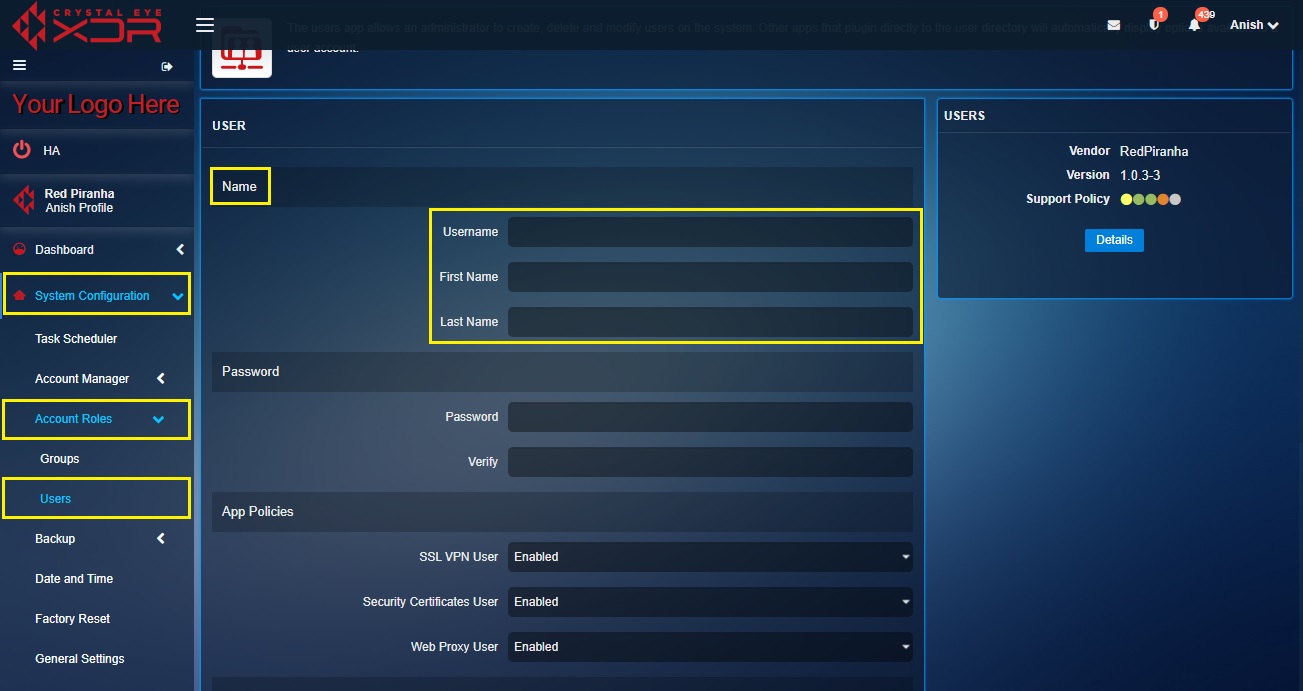Toggle the sidebar hamburger icon below logo
The width and height of the screenshot is (1303, 691).
pyautogui.click(x=19, y=65)
